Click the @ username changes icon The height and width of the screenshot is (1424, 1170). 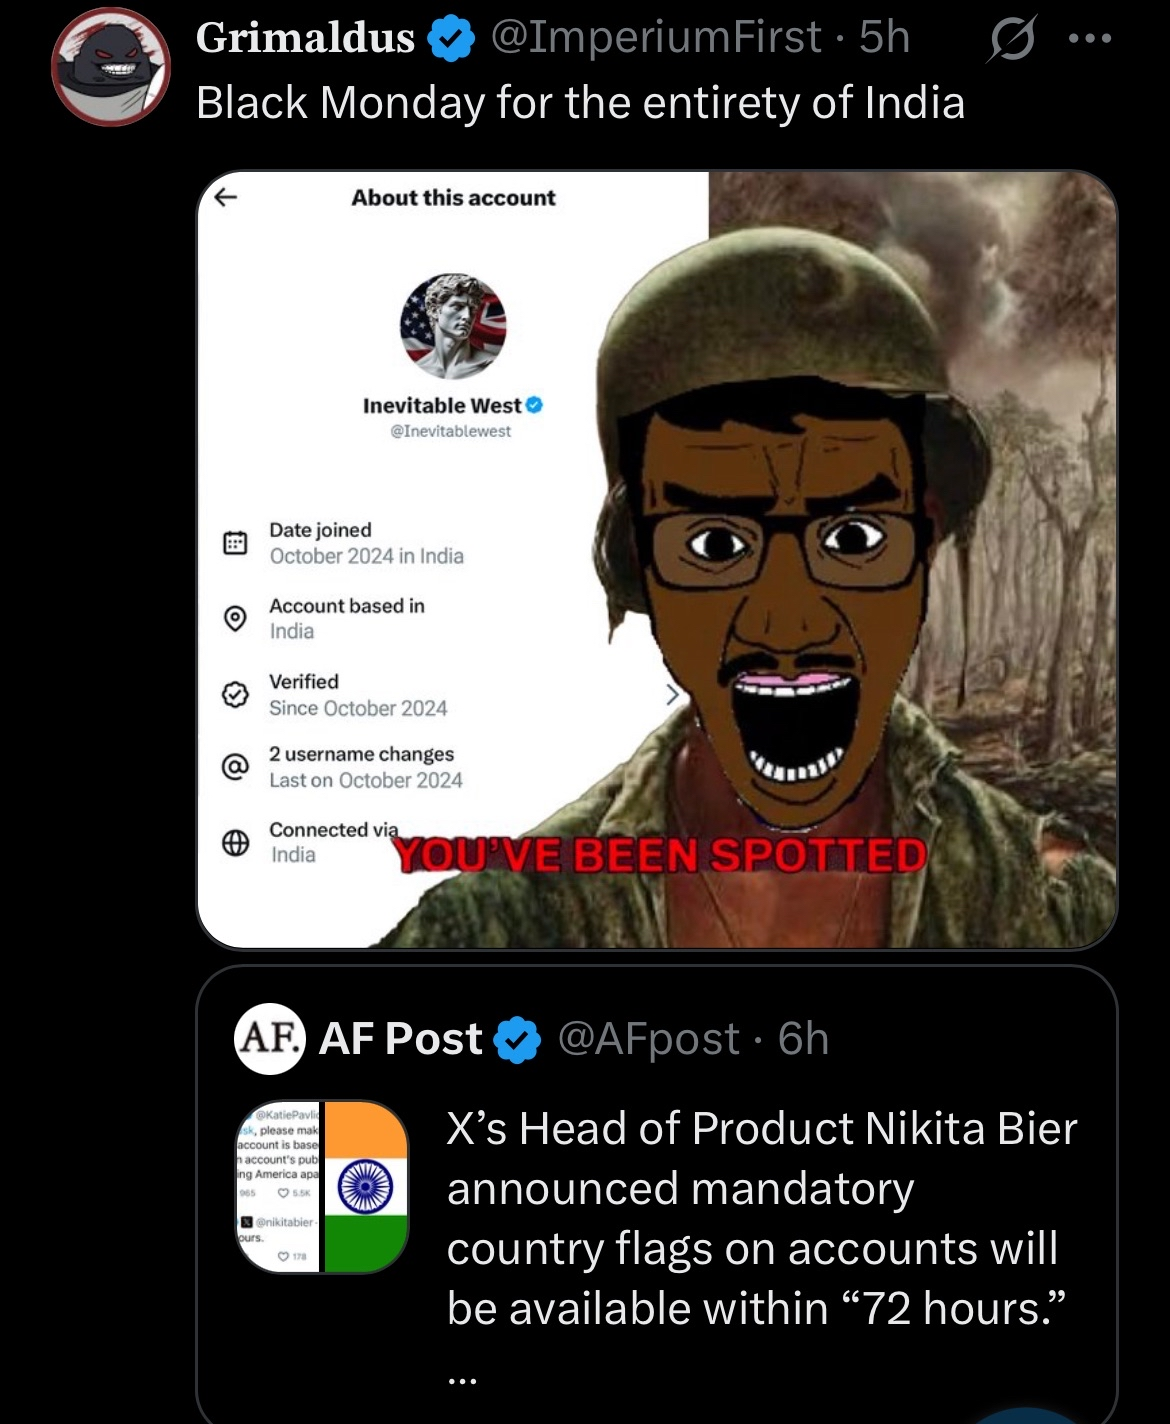click(x=235, y=767)
